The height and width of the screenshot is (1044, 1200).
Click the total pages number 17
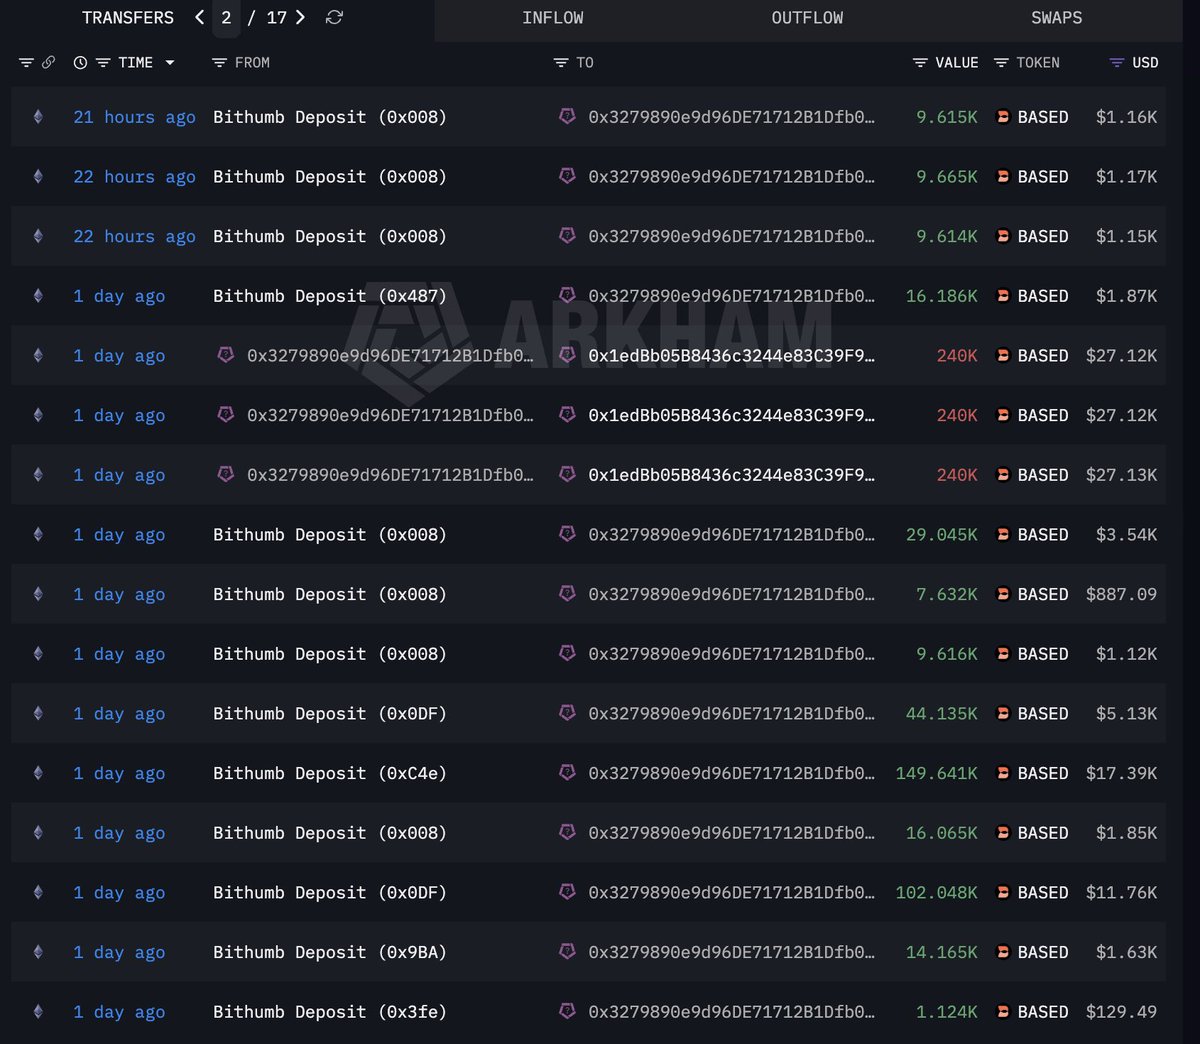(x=277, y=18)
